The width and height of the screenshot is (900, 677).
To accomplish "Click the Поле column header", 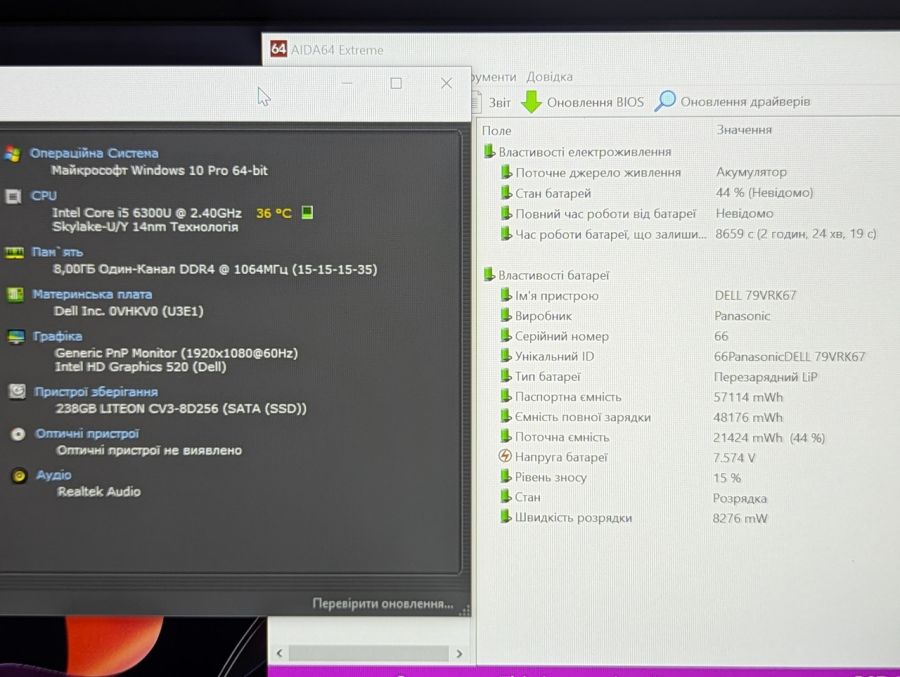I will coord(496,130).
